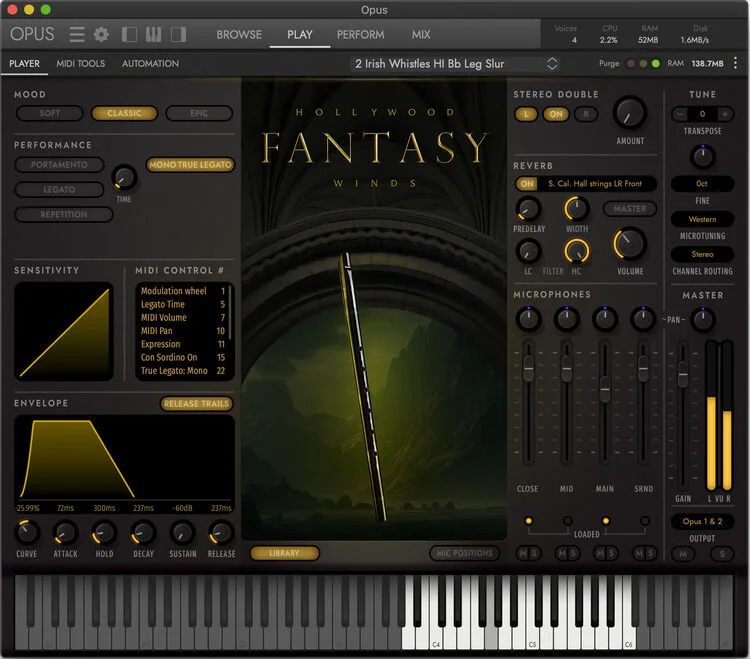Click the reverb HC filter knob
Screen dimensions: 750x659
577,251
